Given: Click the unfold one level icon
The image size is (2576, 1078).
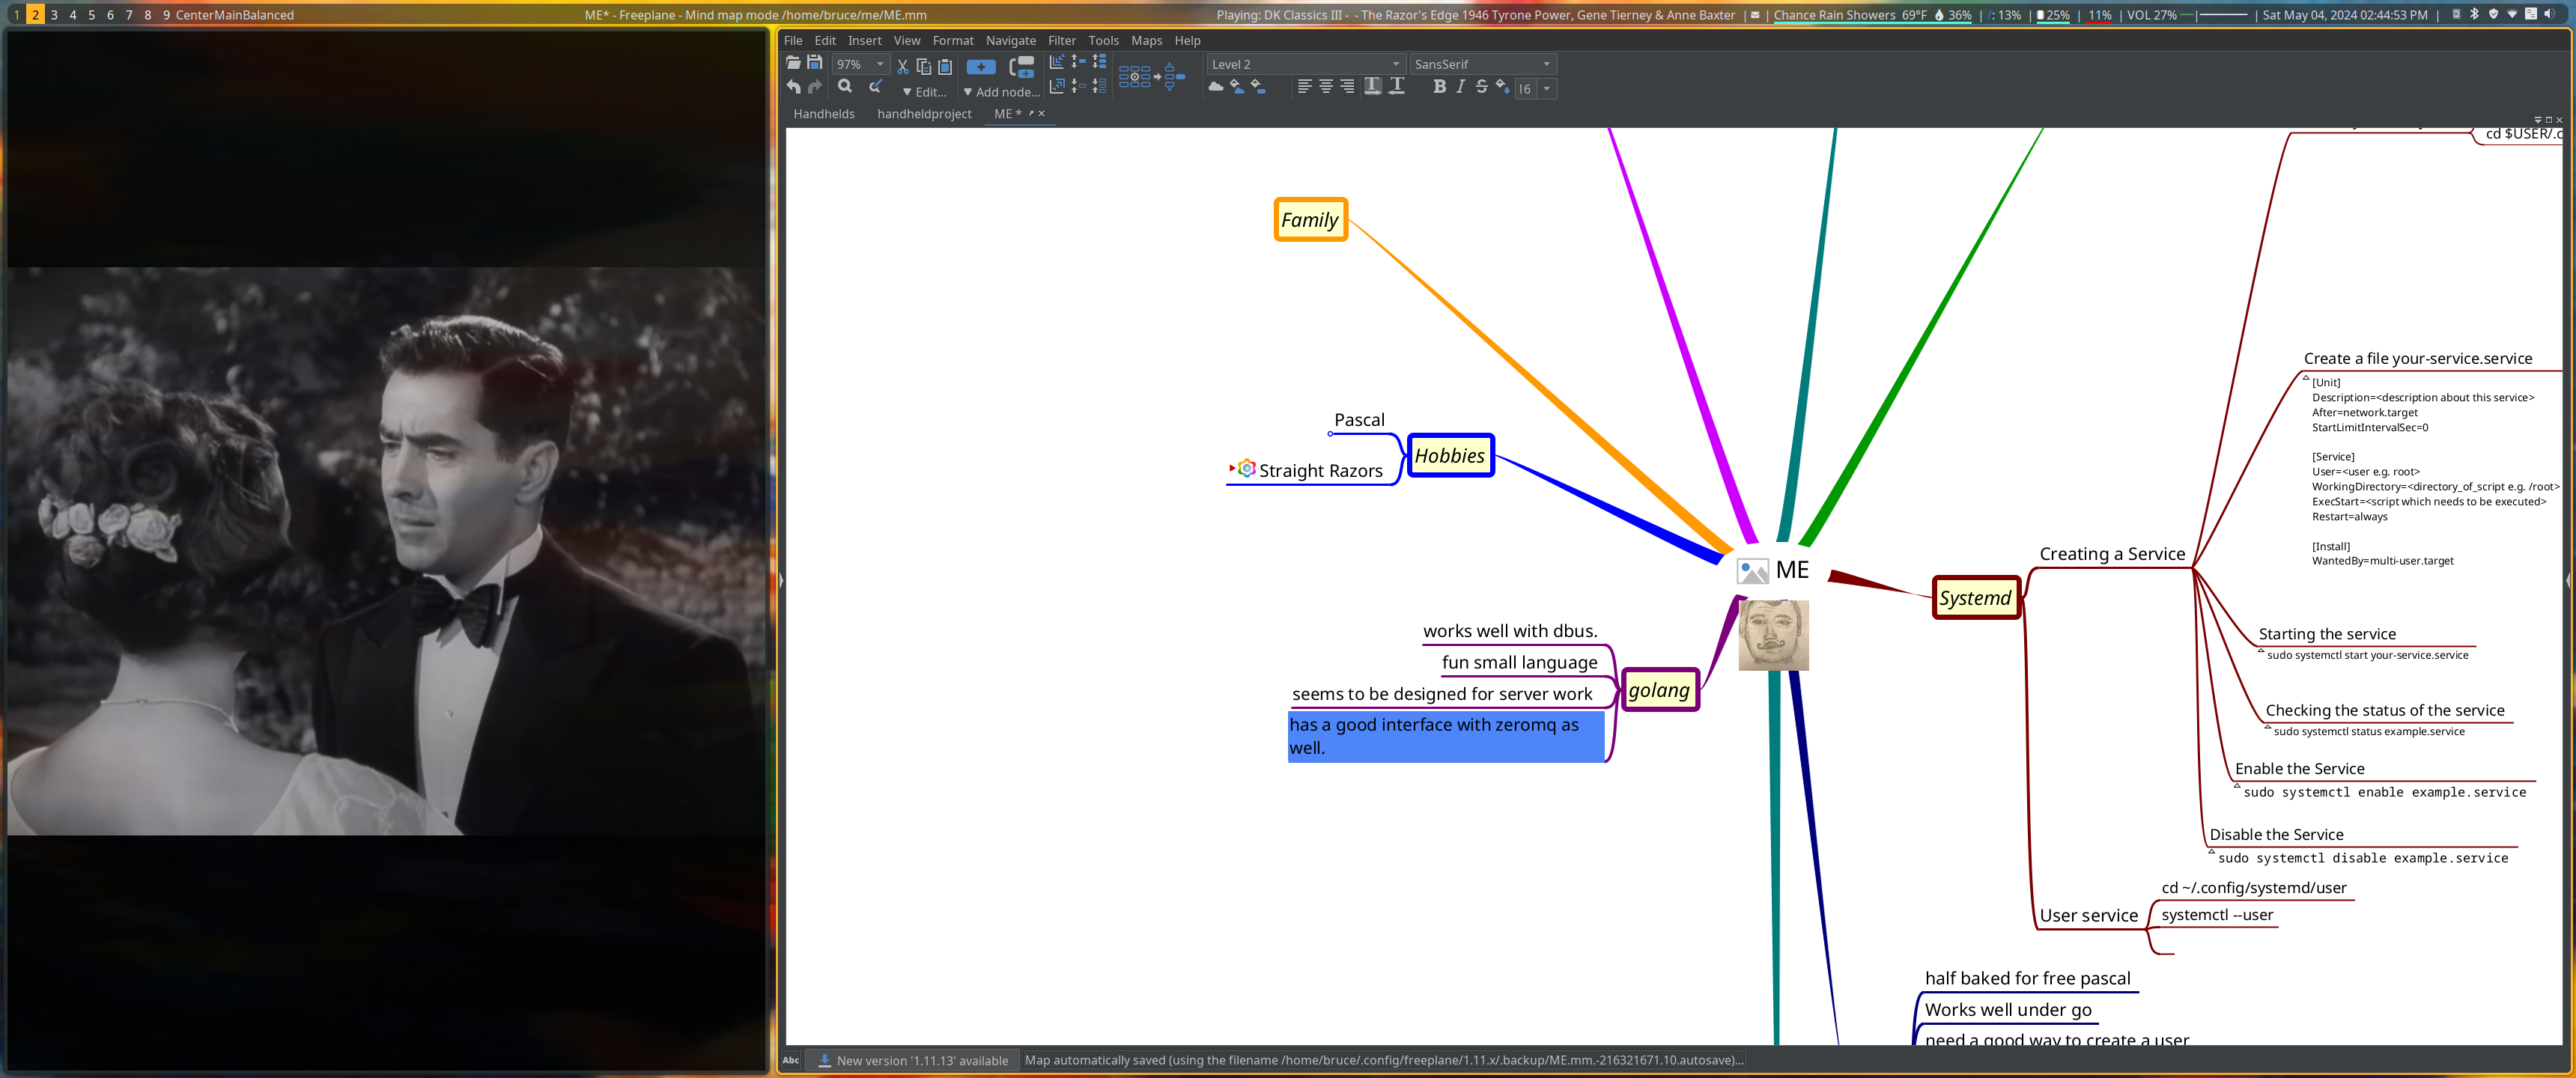Looking at the screenshot, I should (1079, 62).
